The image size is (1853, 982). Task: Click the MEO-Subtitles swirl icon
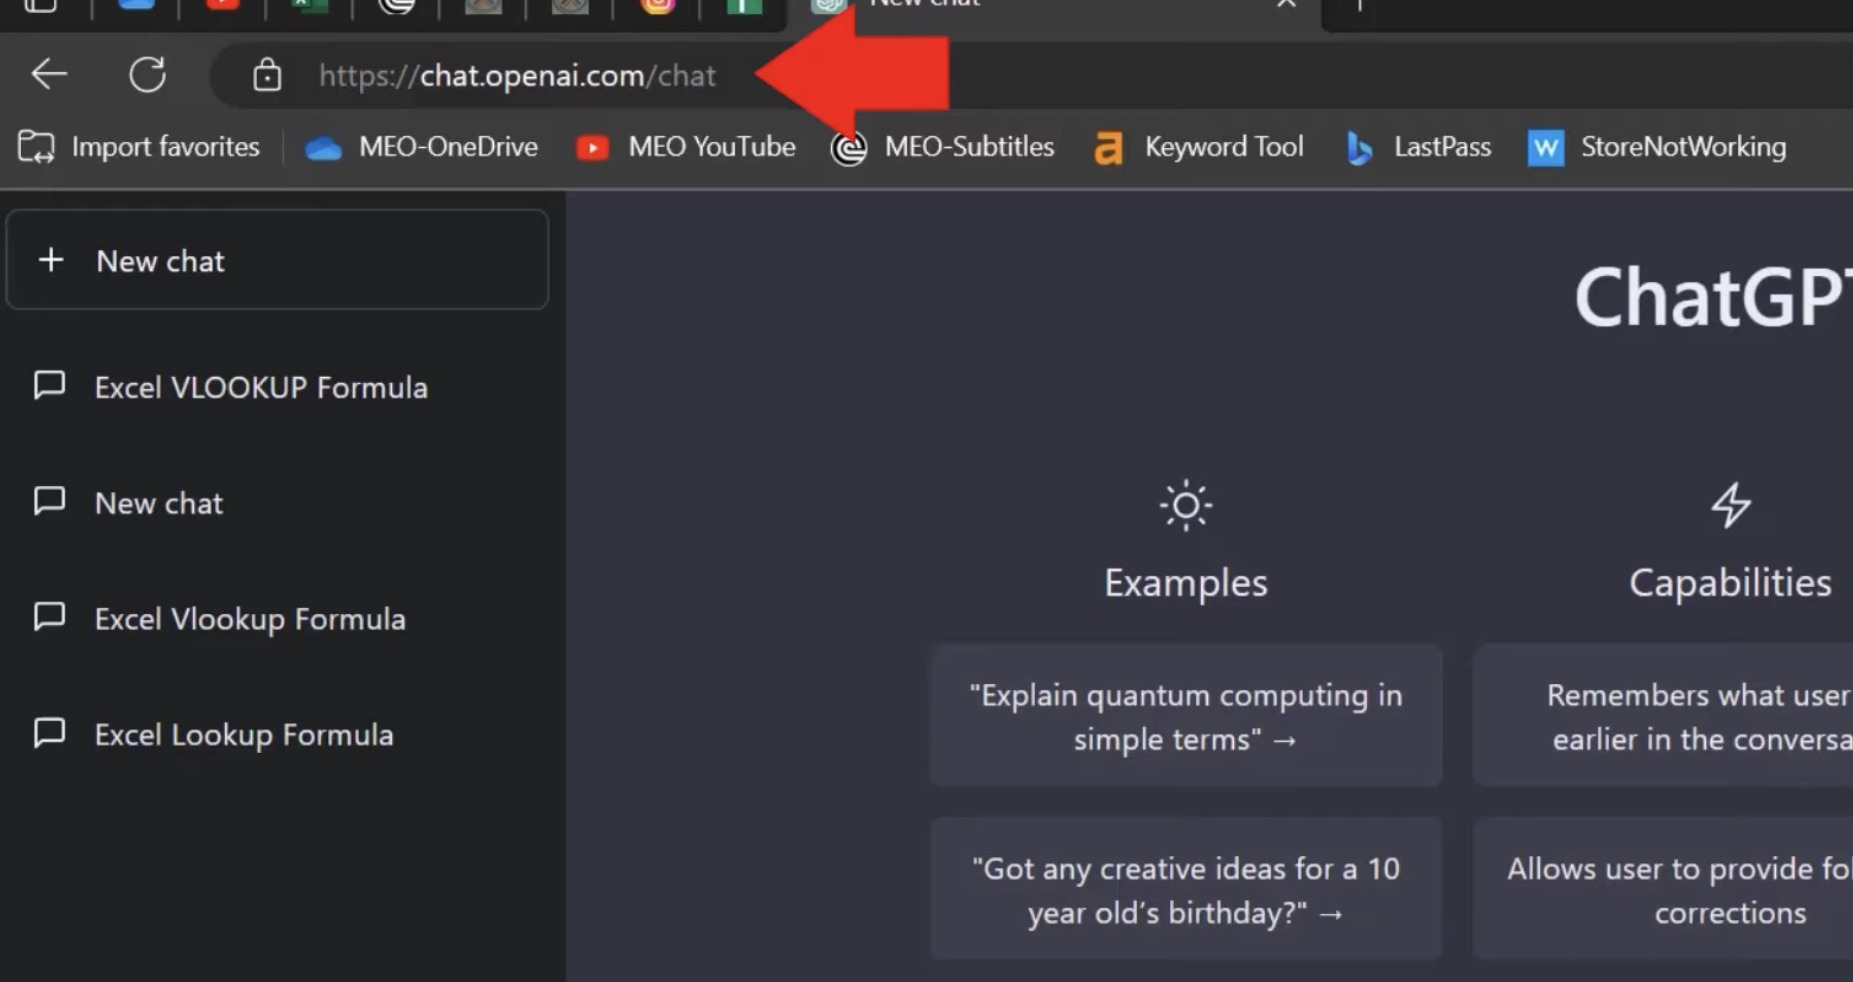849,149
